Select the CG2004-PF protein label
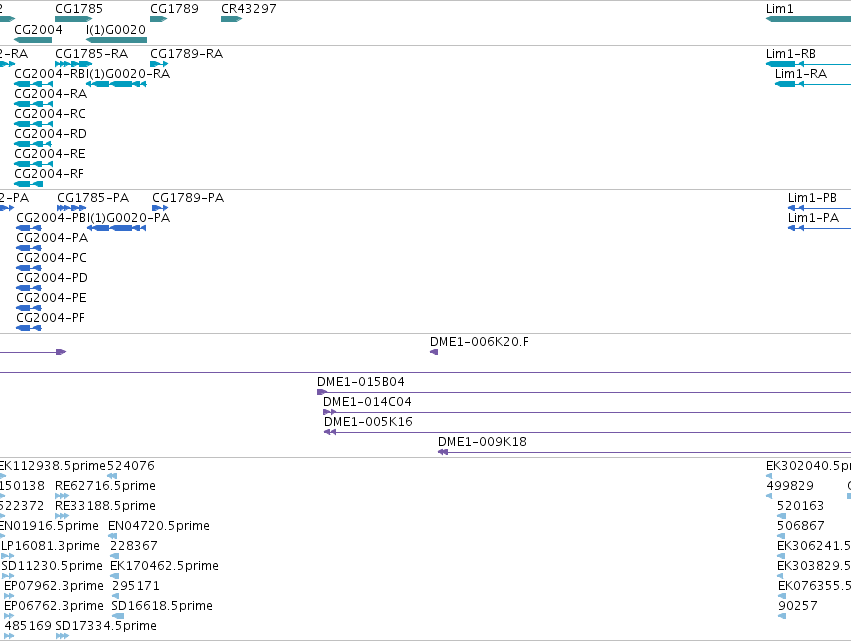Screen dimensions: 851x641 (x=50, y=318)
